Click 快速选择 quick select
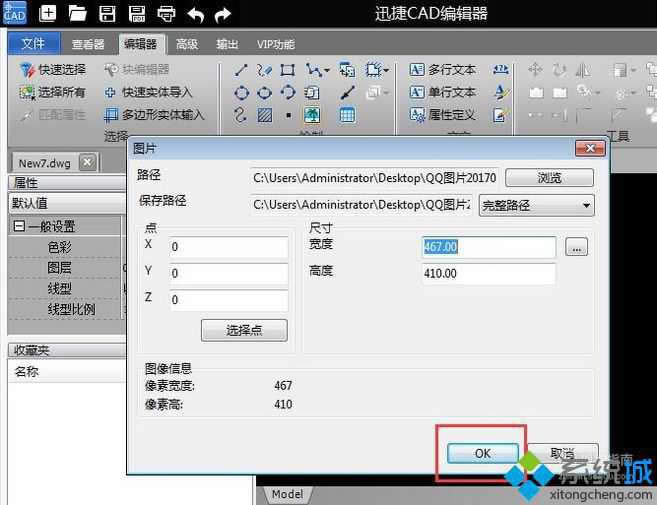The height and width of the screenshot is (505, 657). (53, 70)
